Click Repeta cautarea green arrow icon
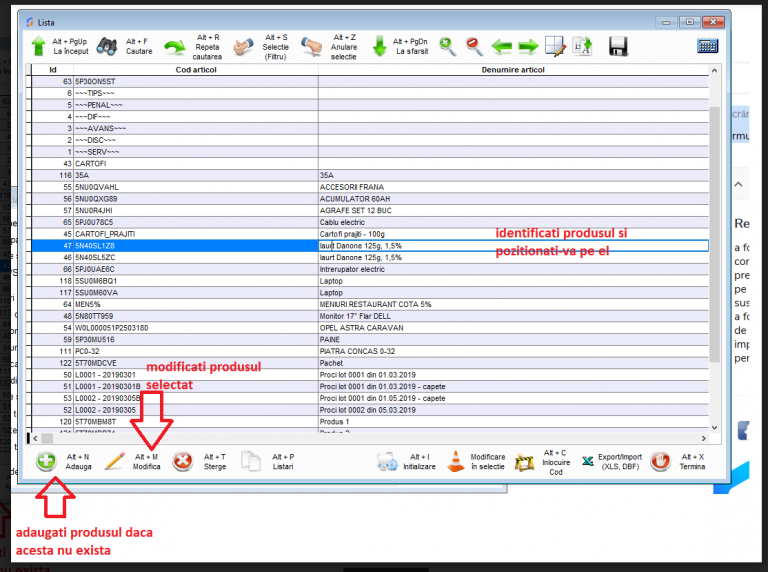The width and height of the screenshot is (768, 572). pyautogui.click(x=175, y=46)
